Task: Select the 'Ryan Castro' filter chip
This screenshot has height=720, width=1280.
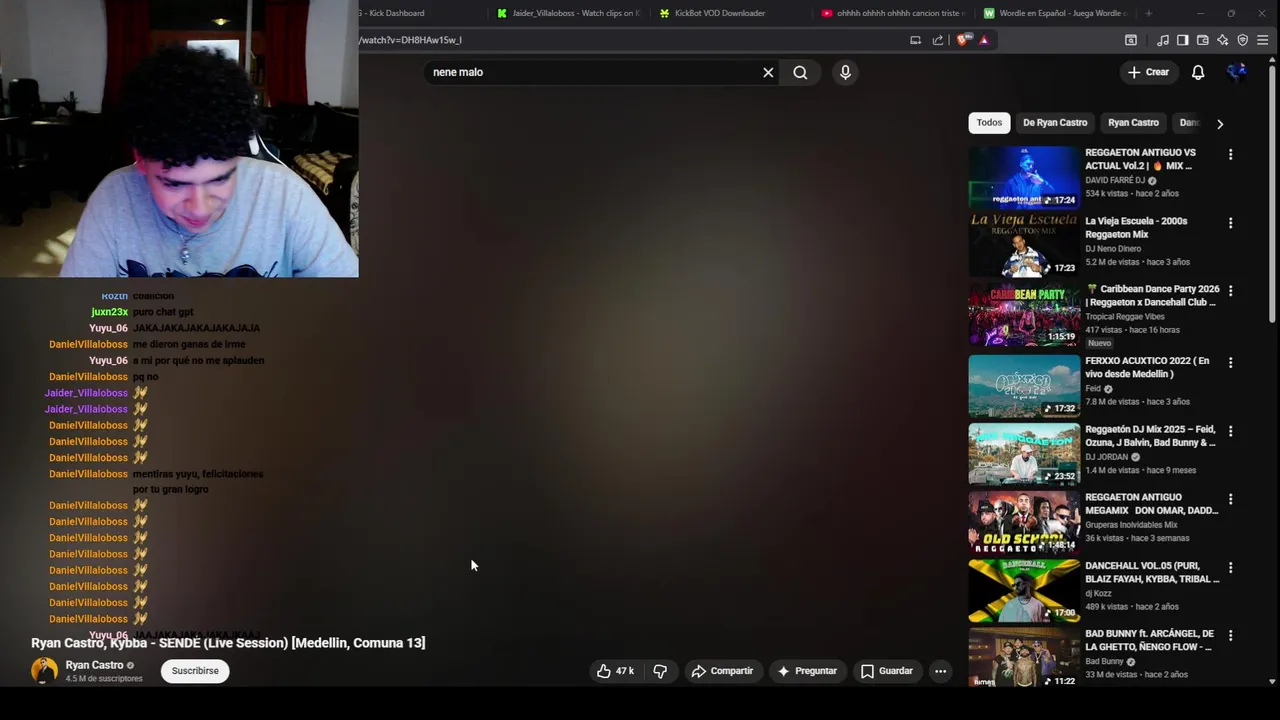Action: [1133, 123]
